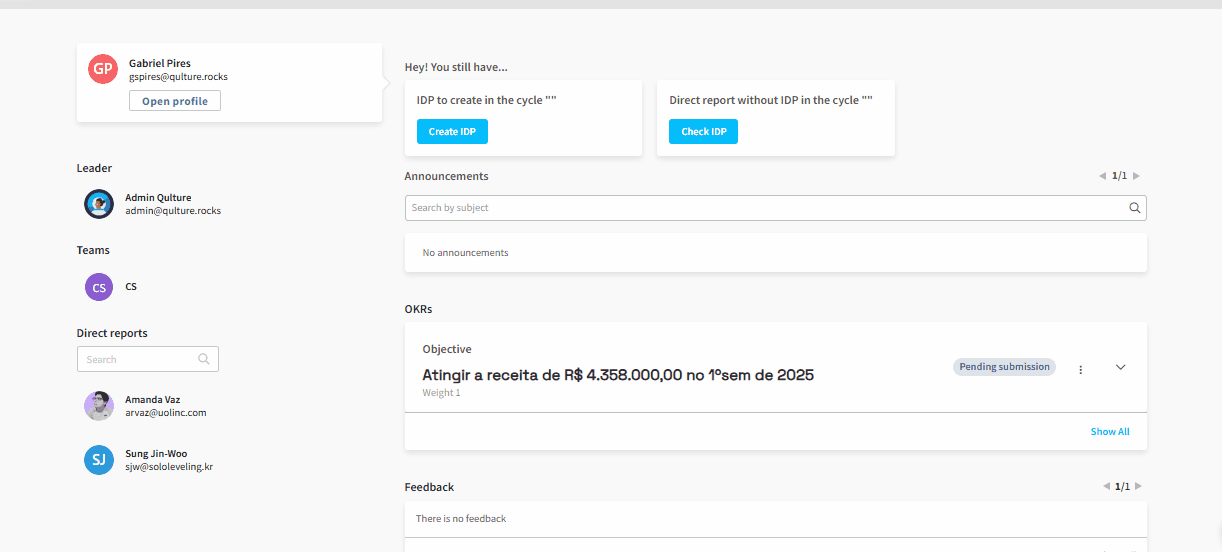Expand the OKR objective chevron
Viewport: 1222px width, 552px height.
point(1120,367)
